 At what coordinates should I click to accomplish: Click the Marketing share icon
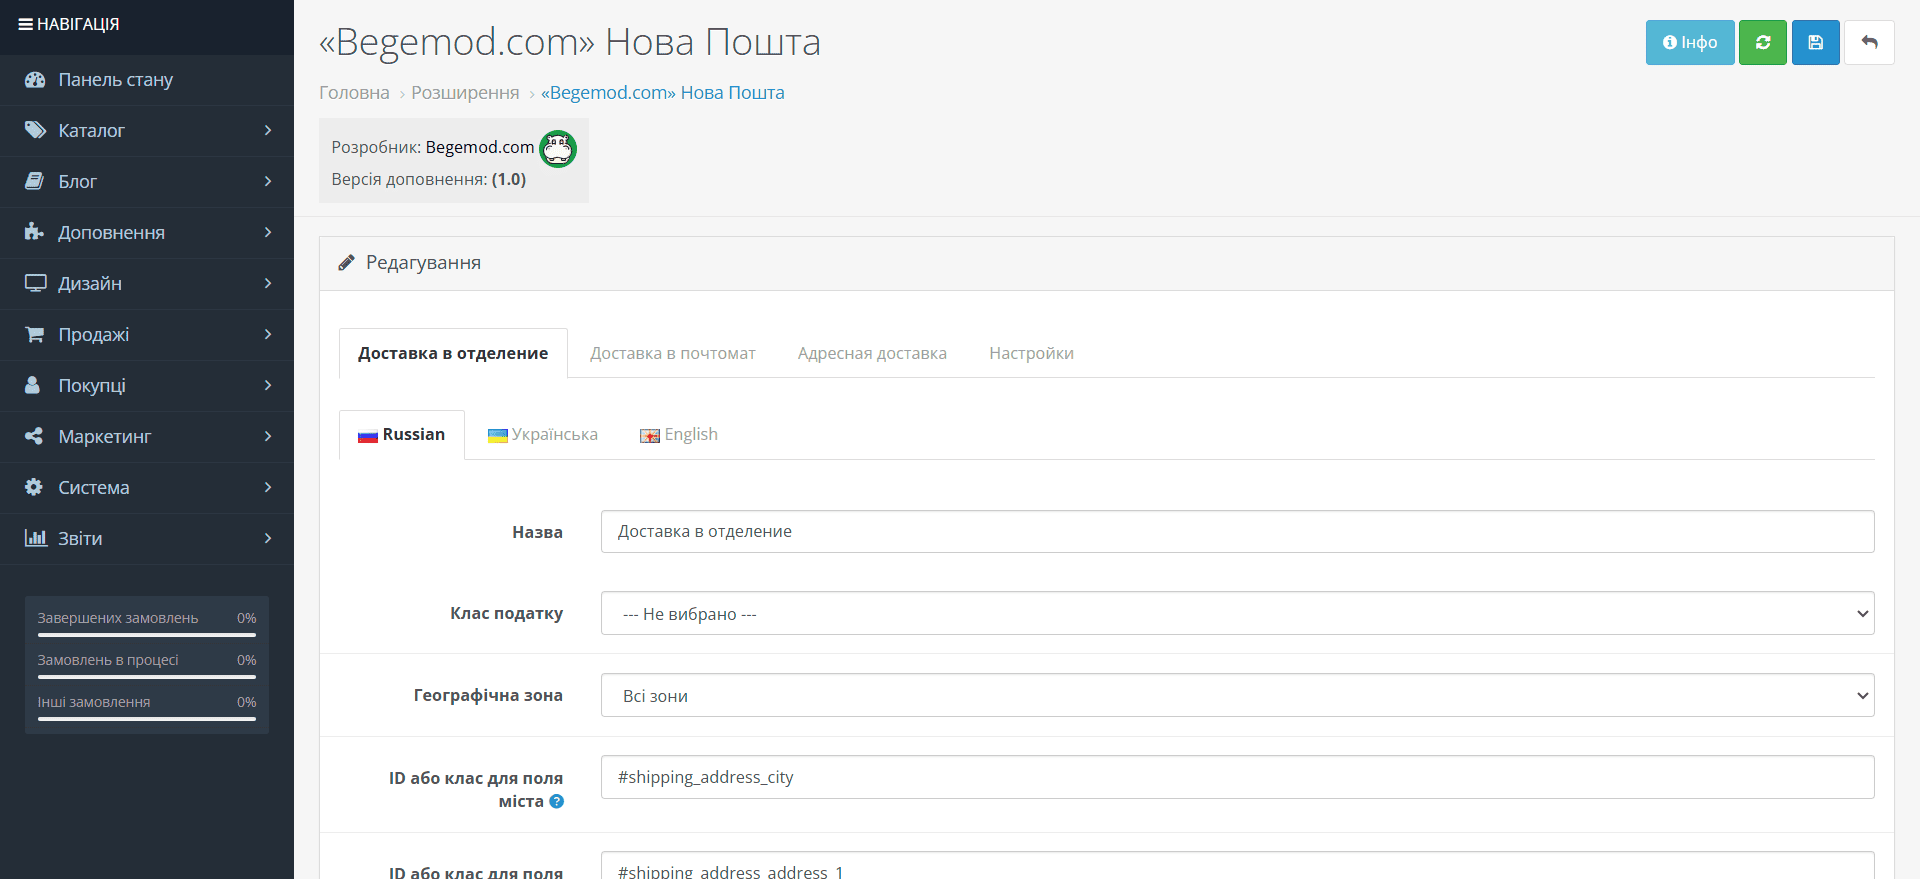(x=34, y=436)
